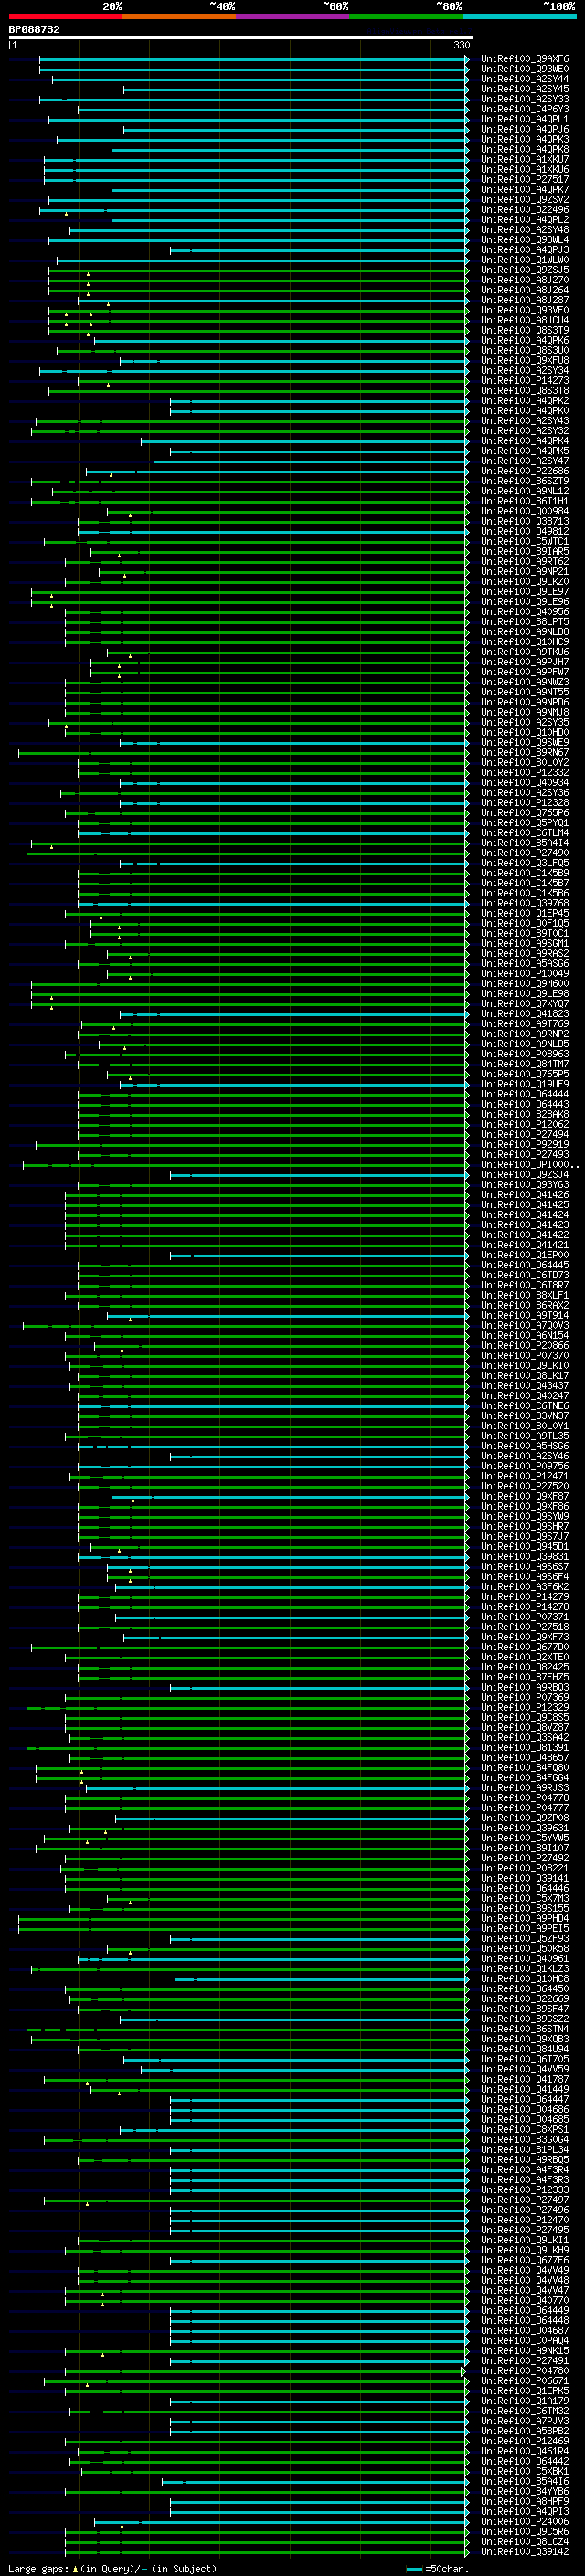Select hit label UniRef100_A2SY45
The height and width of the screenshot is (2576, 585).
(525, 89)
